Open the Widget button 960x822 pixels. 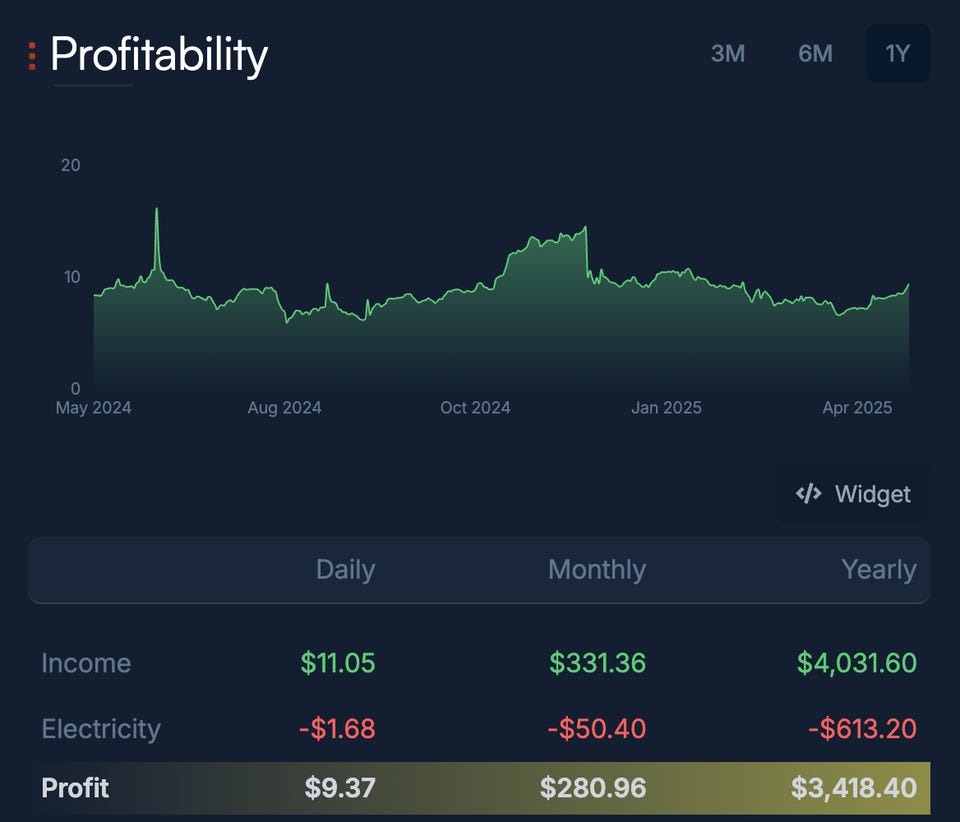[853, 494]
